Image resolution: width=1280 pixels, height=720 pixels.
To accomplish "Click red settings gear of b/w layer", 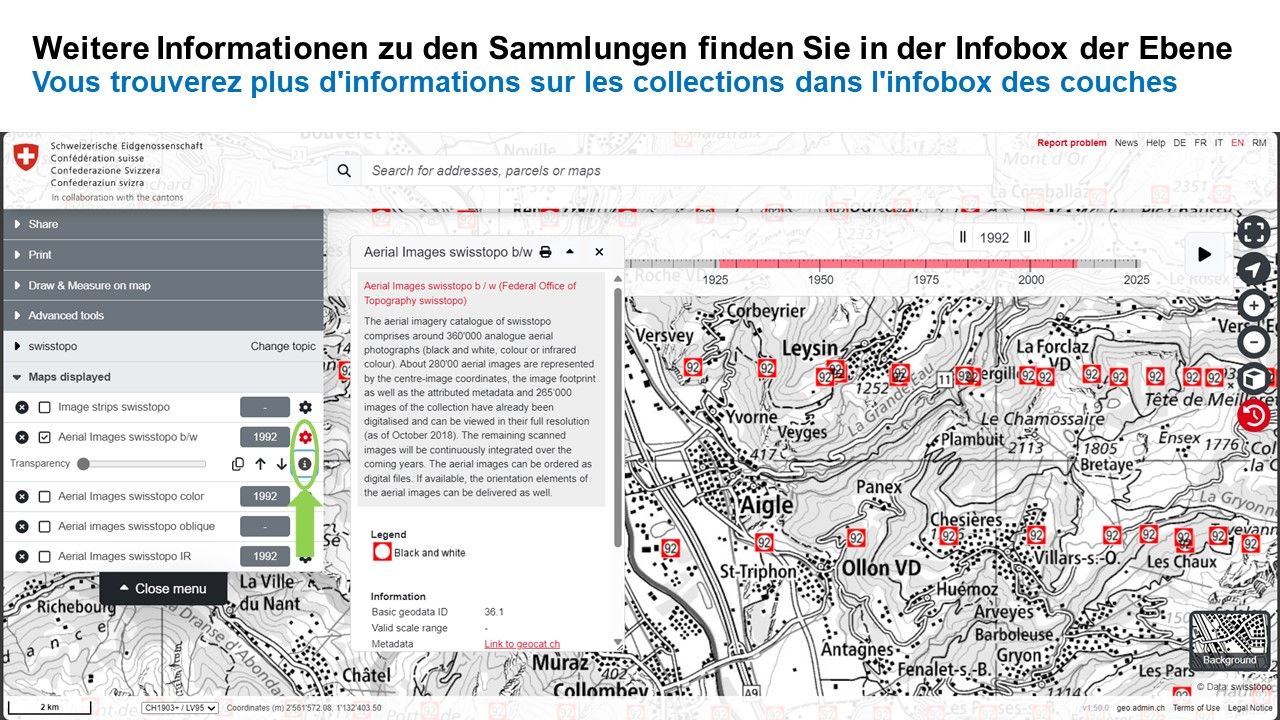I will pos(305,437).
